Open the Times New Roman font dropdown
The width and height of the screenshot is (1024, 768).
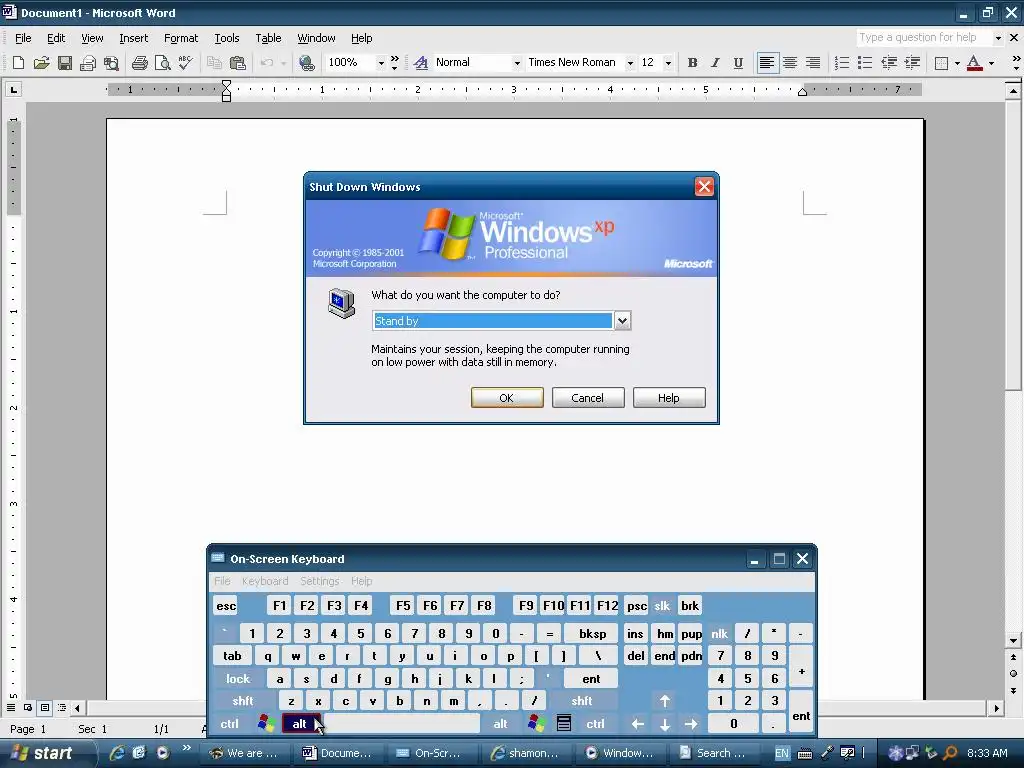[x=630, y=63]
